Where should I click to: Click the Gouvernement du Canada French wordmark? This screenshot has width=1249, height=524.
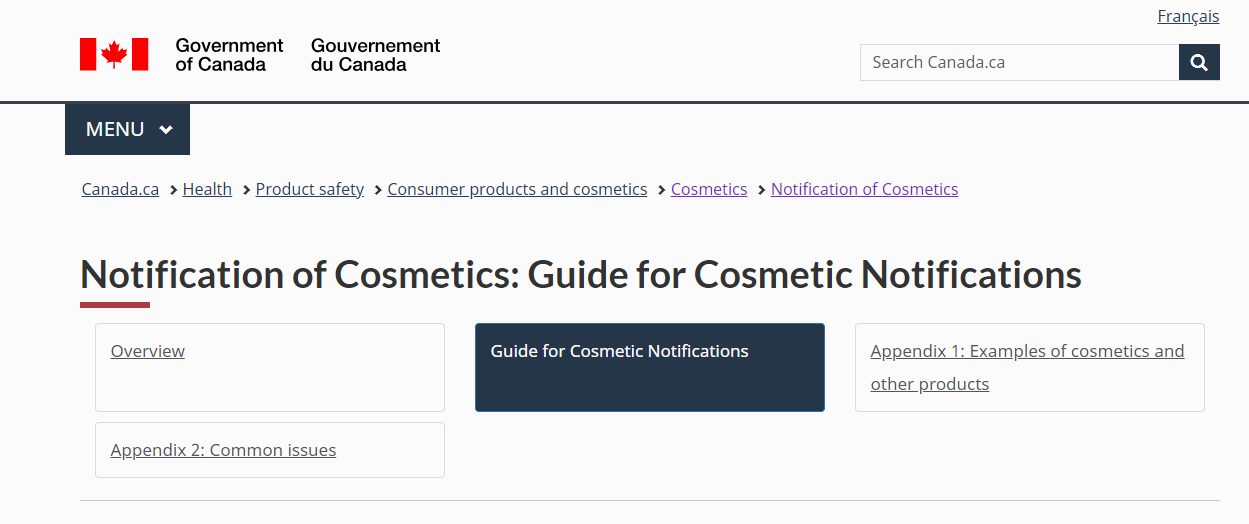375,55
